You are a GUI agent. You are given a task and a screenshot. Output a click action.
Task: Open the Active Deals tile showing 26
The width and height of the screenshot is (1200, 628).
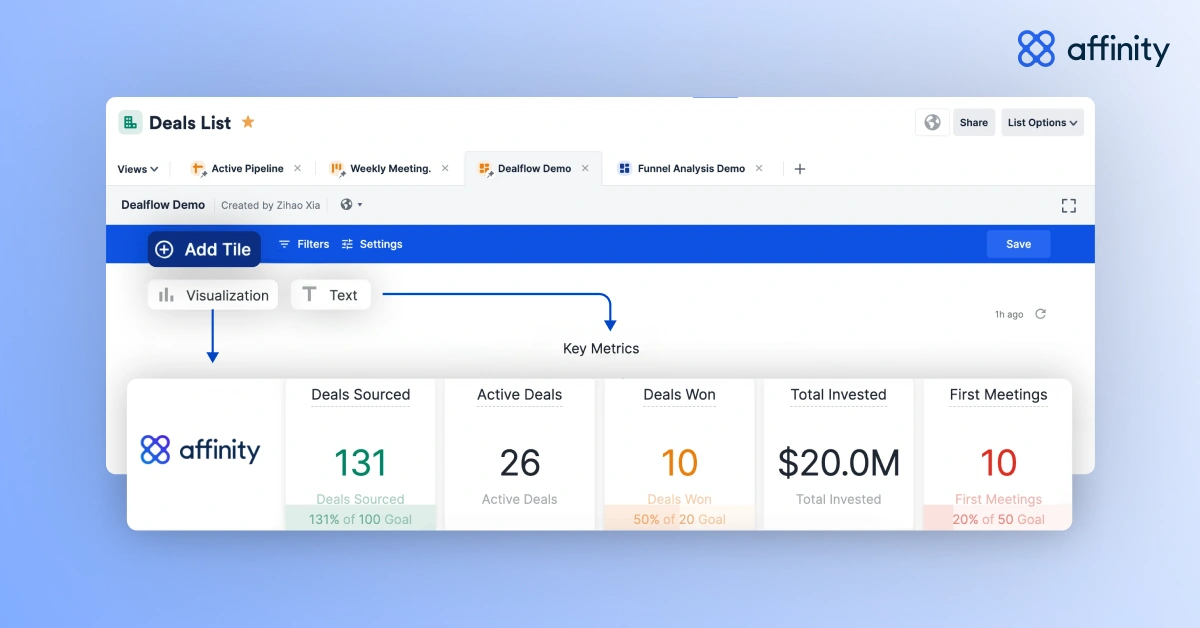point(520,454)
